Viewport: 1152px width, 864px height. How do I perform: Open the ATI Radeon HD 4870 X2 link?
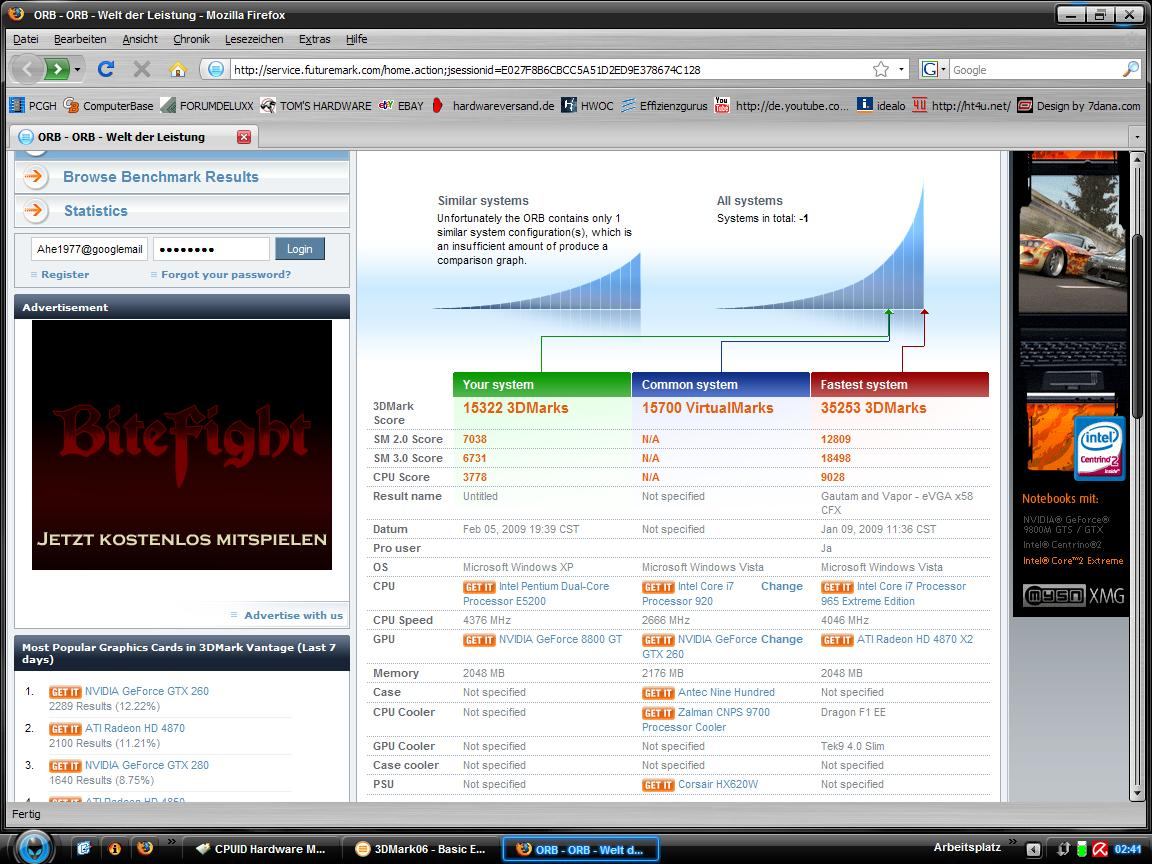(915, 639)
